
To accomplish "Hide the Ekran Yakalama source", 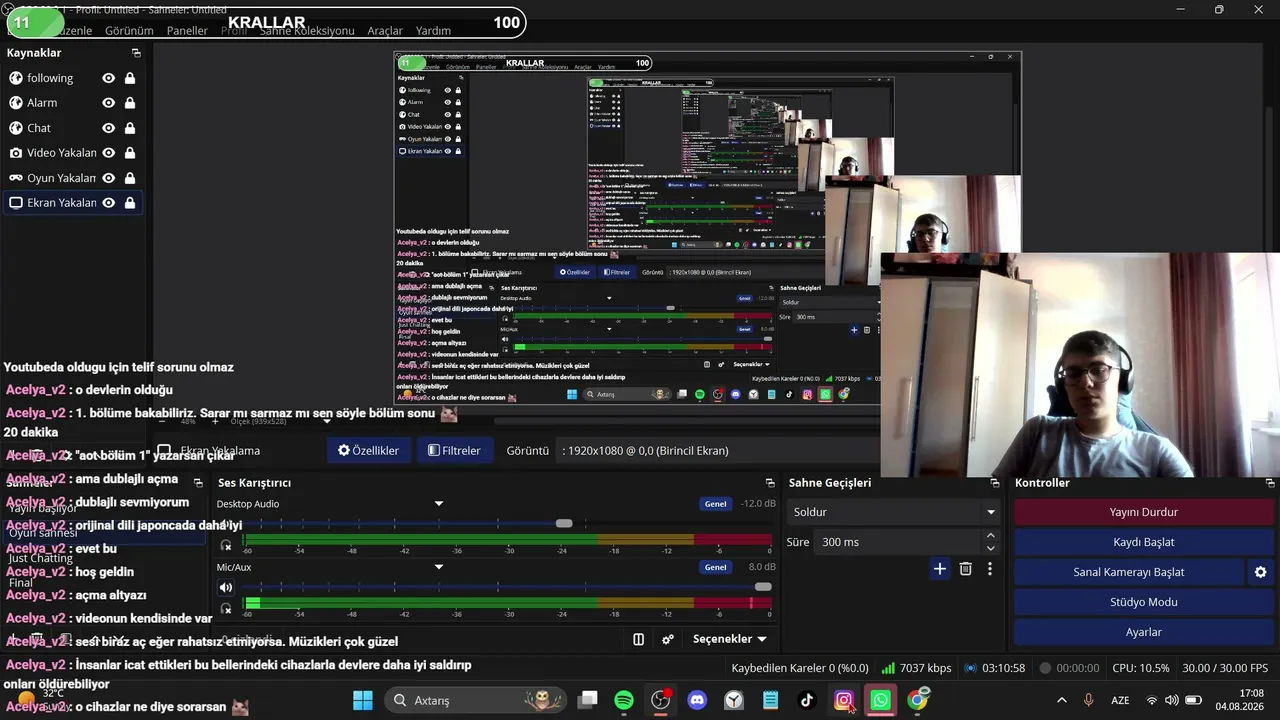I will coord(108,203).
